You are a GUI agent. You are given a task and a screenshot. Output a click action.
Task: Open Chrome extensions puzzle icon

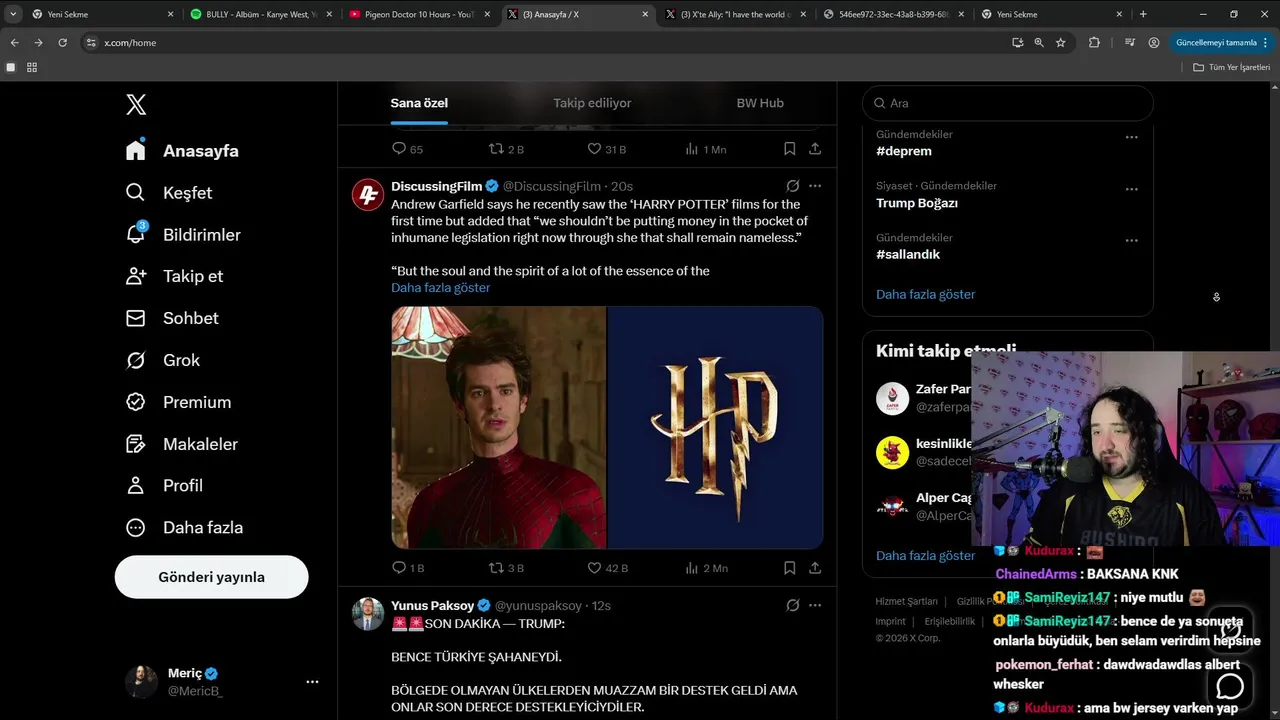pos(1094,43)
